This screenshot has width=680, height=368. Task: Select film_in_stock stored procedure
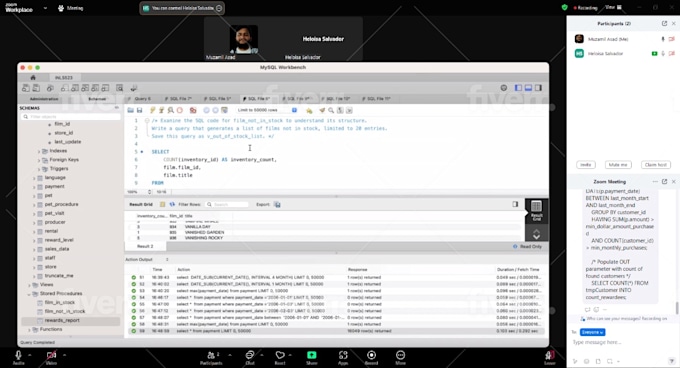tap(60, 303)
